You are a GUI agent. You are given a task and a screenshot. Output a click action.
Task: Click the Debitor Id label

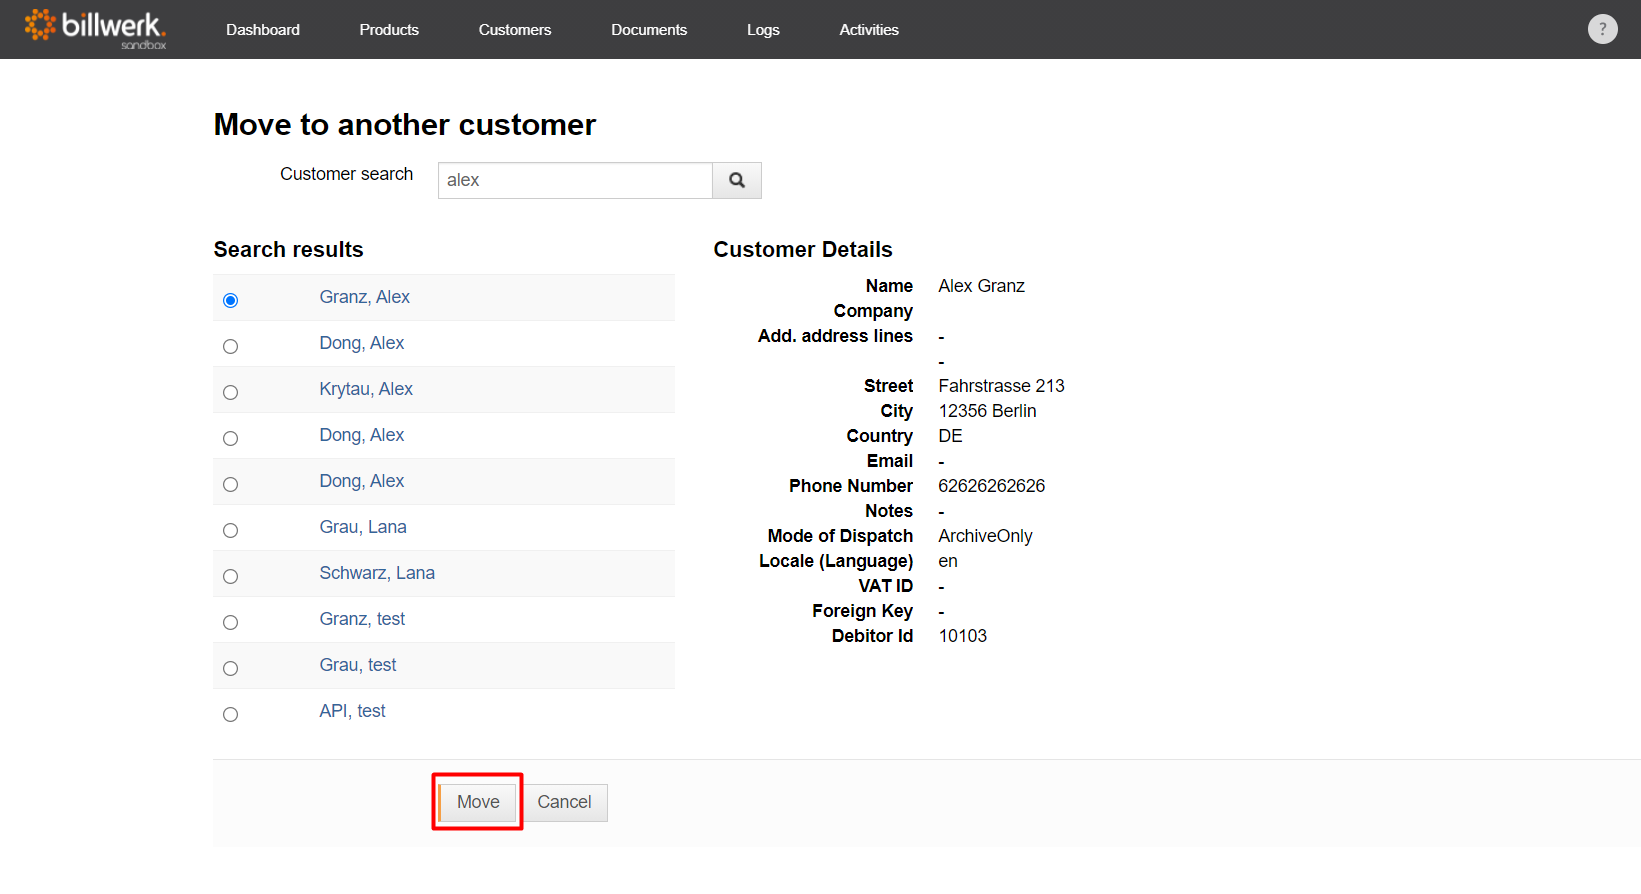[x=872, y=636]
